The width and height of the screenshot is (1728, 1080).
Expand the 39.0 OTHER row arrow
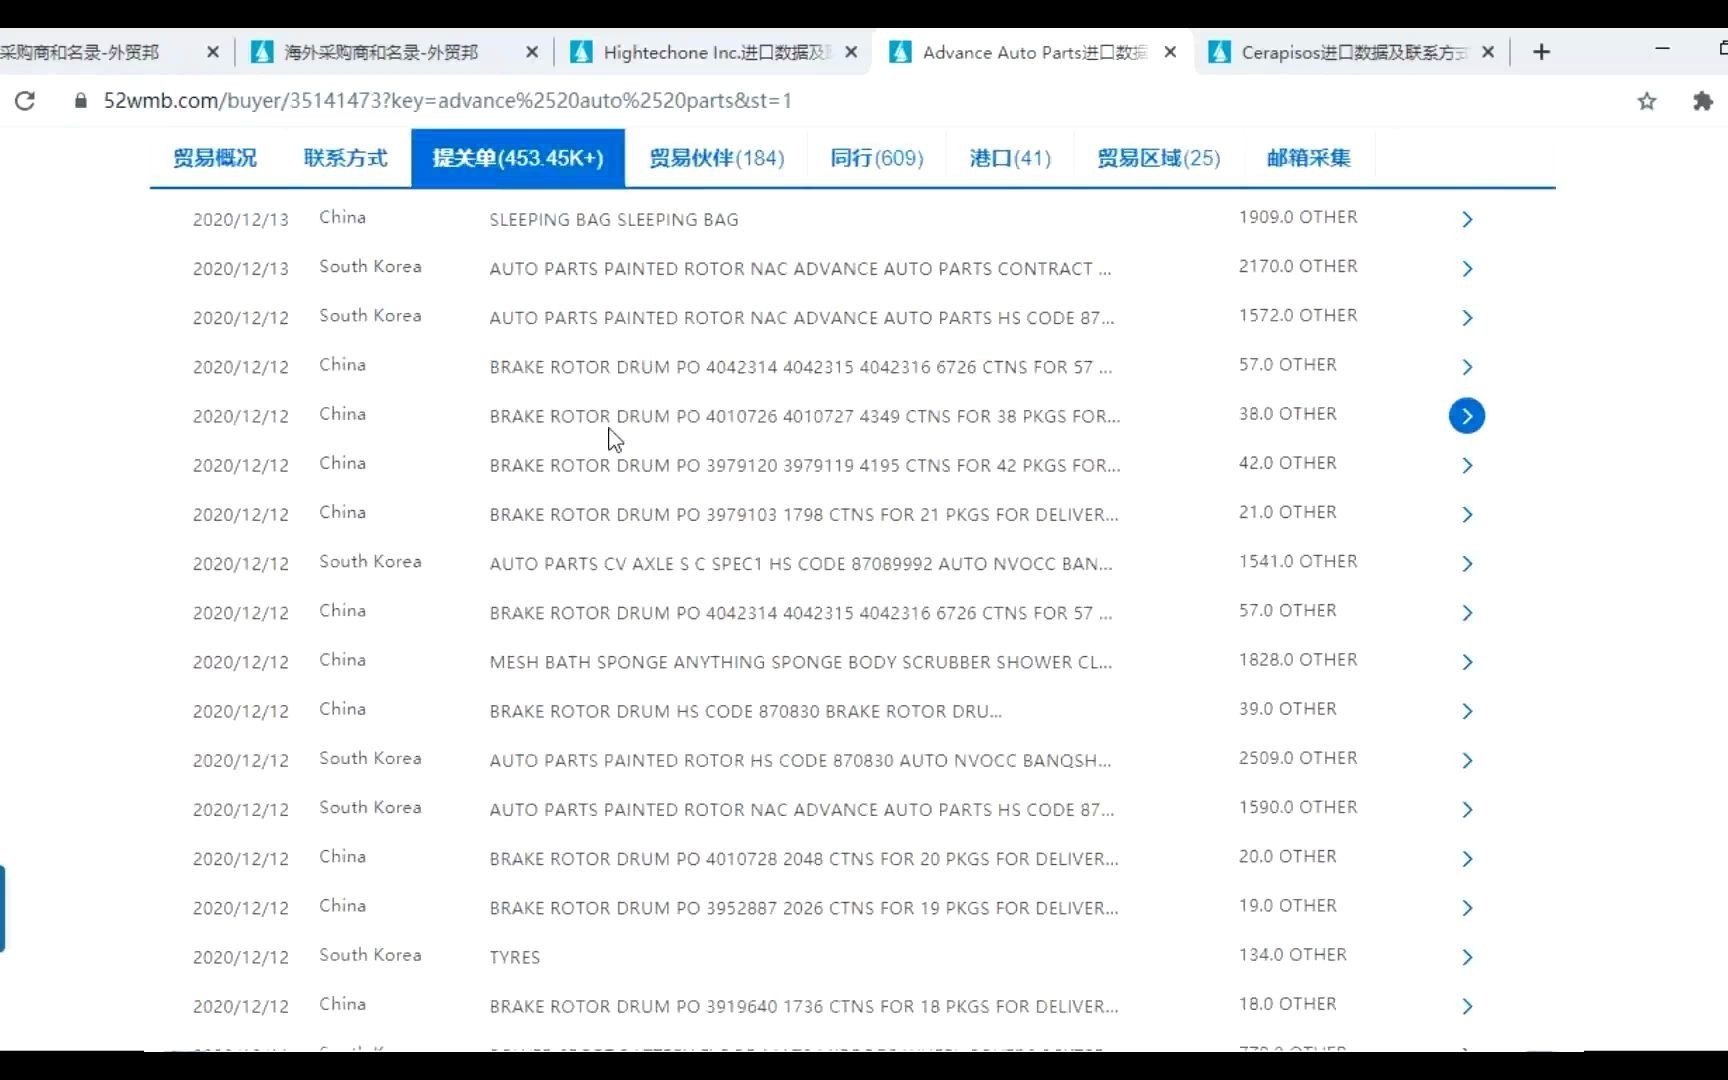tap(1467, 711)
